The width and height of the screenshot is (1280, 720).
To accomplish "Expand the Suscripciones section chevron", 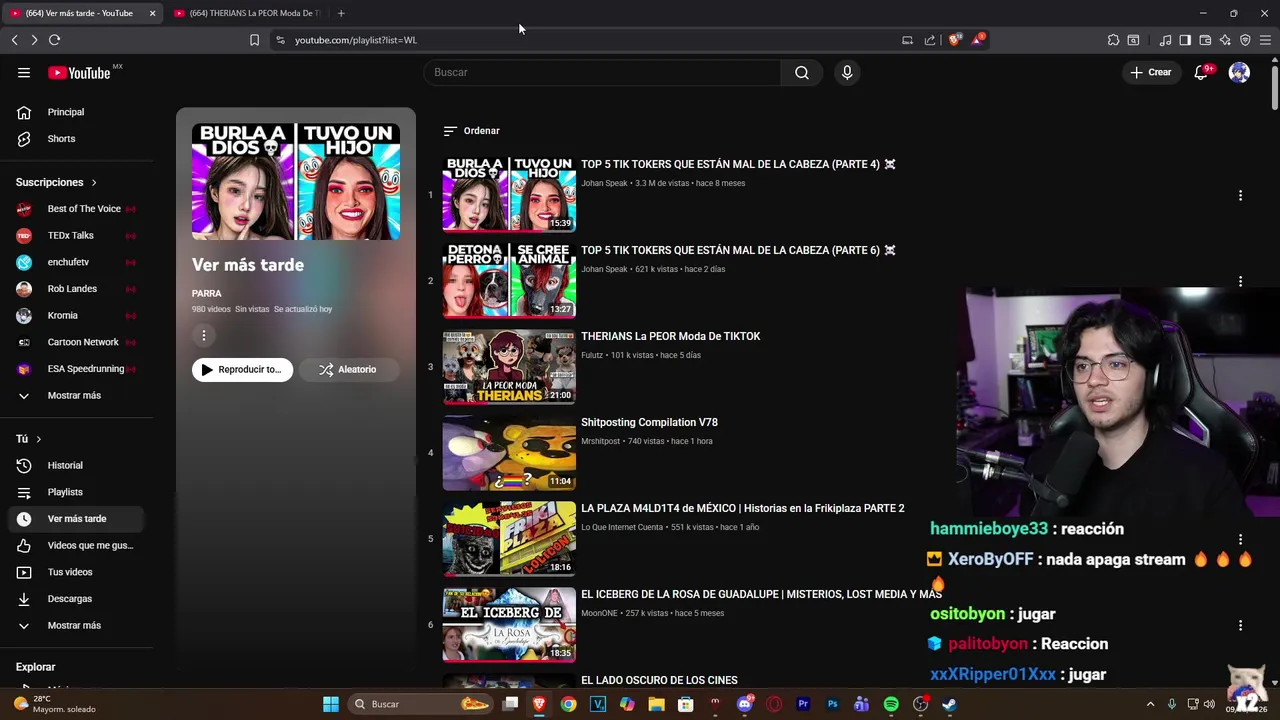I will [x=94, y=182].
